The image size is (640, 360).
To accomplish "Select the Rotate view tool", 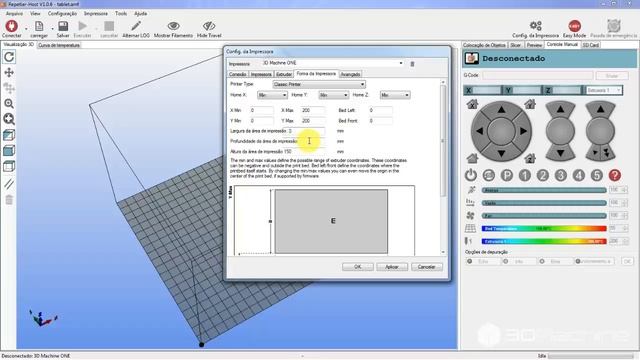I will point(9,57).
